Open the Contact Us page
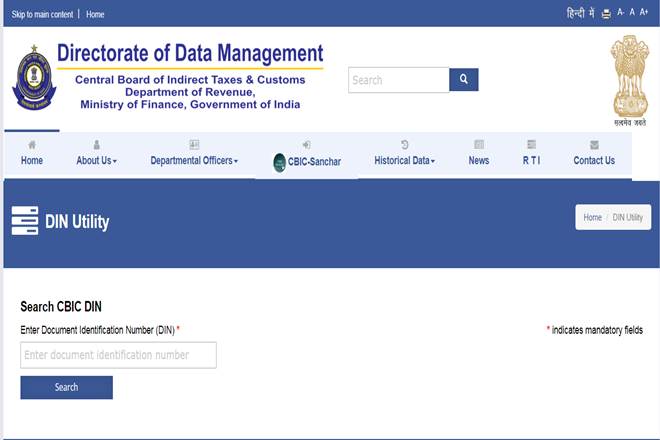 [594, 160]
